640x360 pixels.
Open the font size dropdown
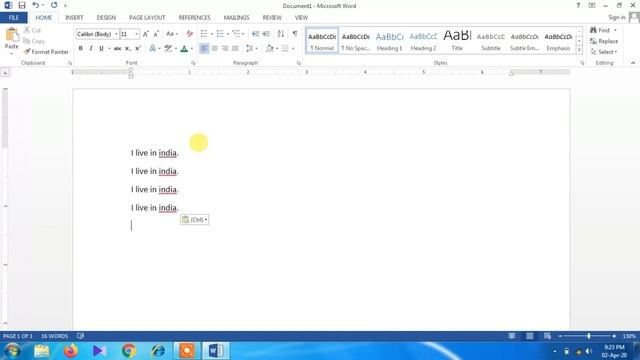point(137,34)
